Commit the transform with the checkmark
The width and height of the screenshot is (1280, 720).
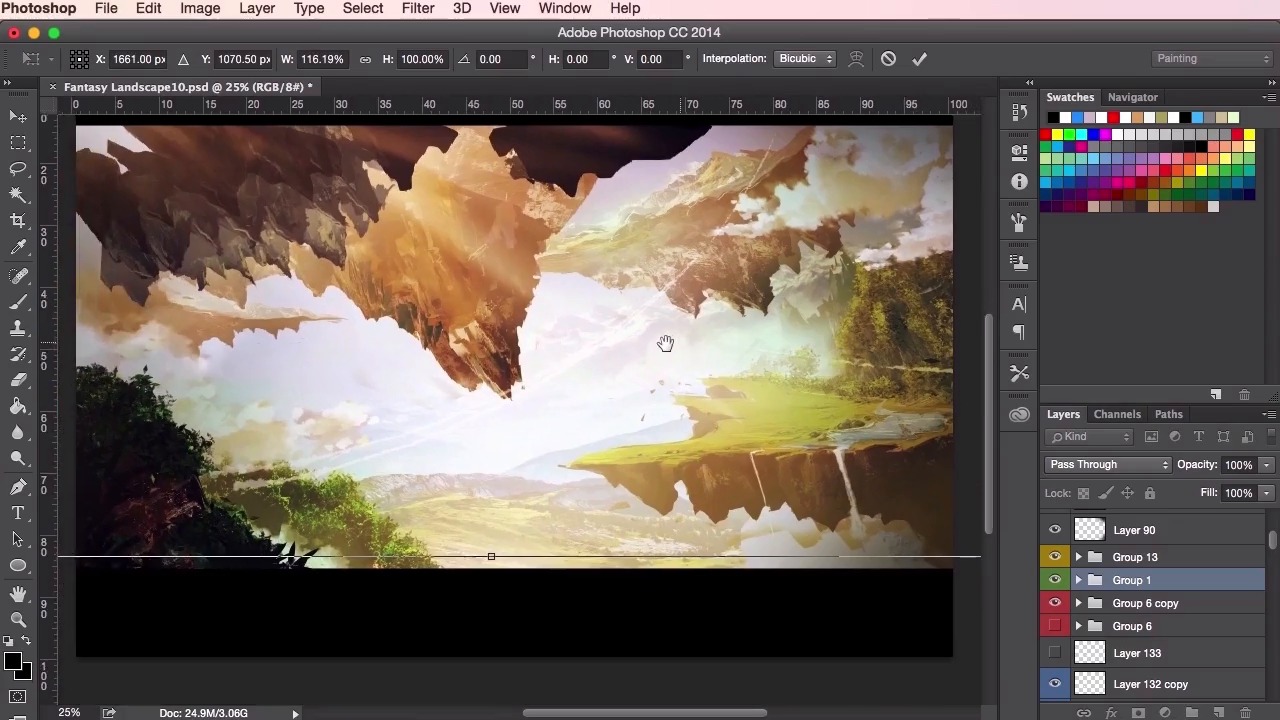tap(919, 59)
